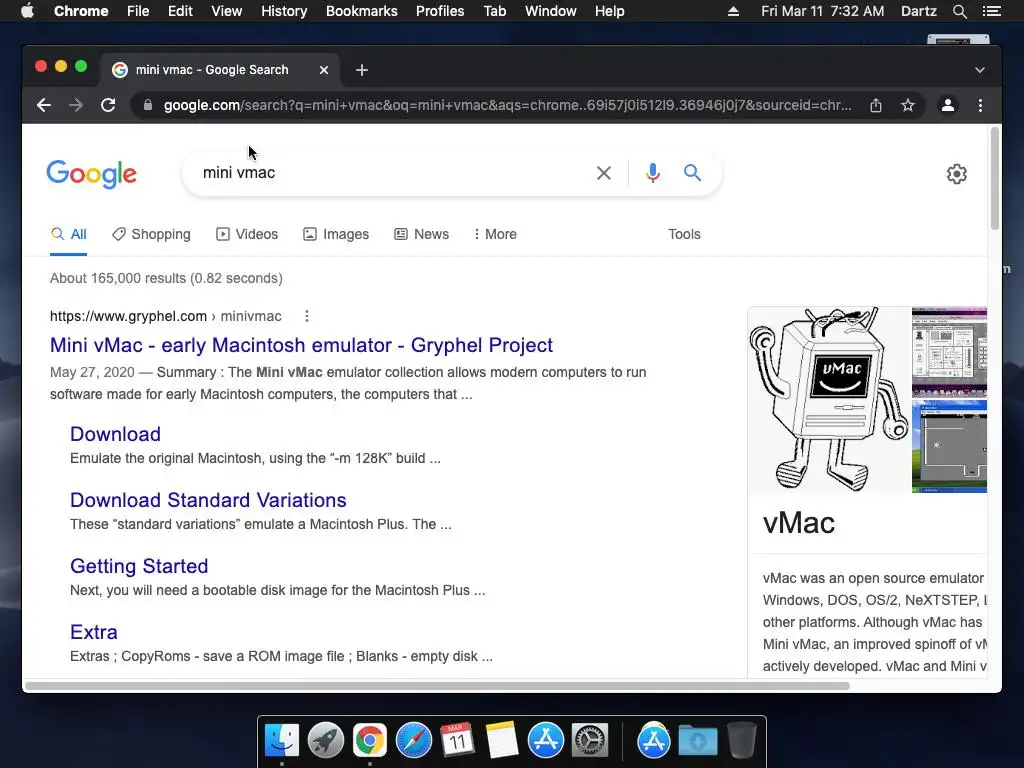Viewport: 1024px width, 768px height.
Task: Switch to the Videos tab
Action: pyautogui.click(x=247, y=234)
